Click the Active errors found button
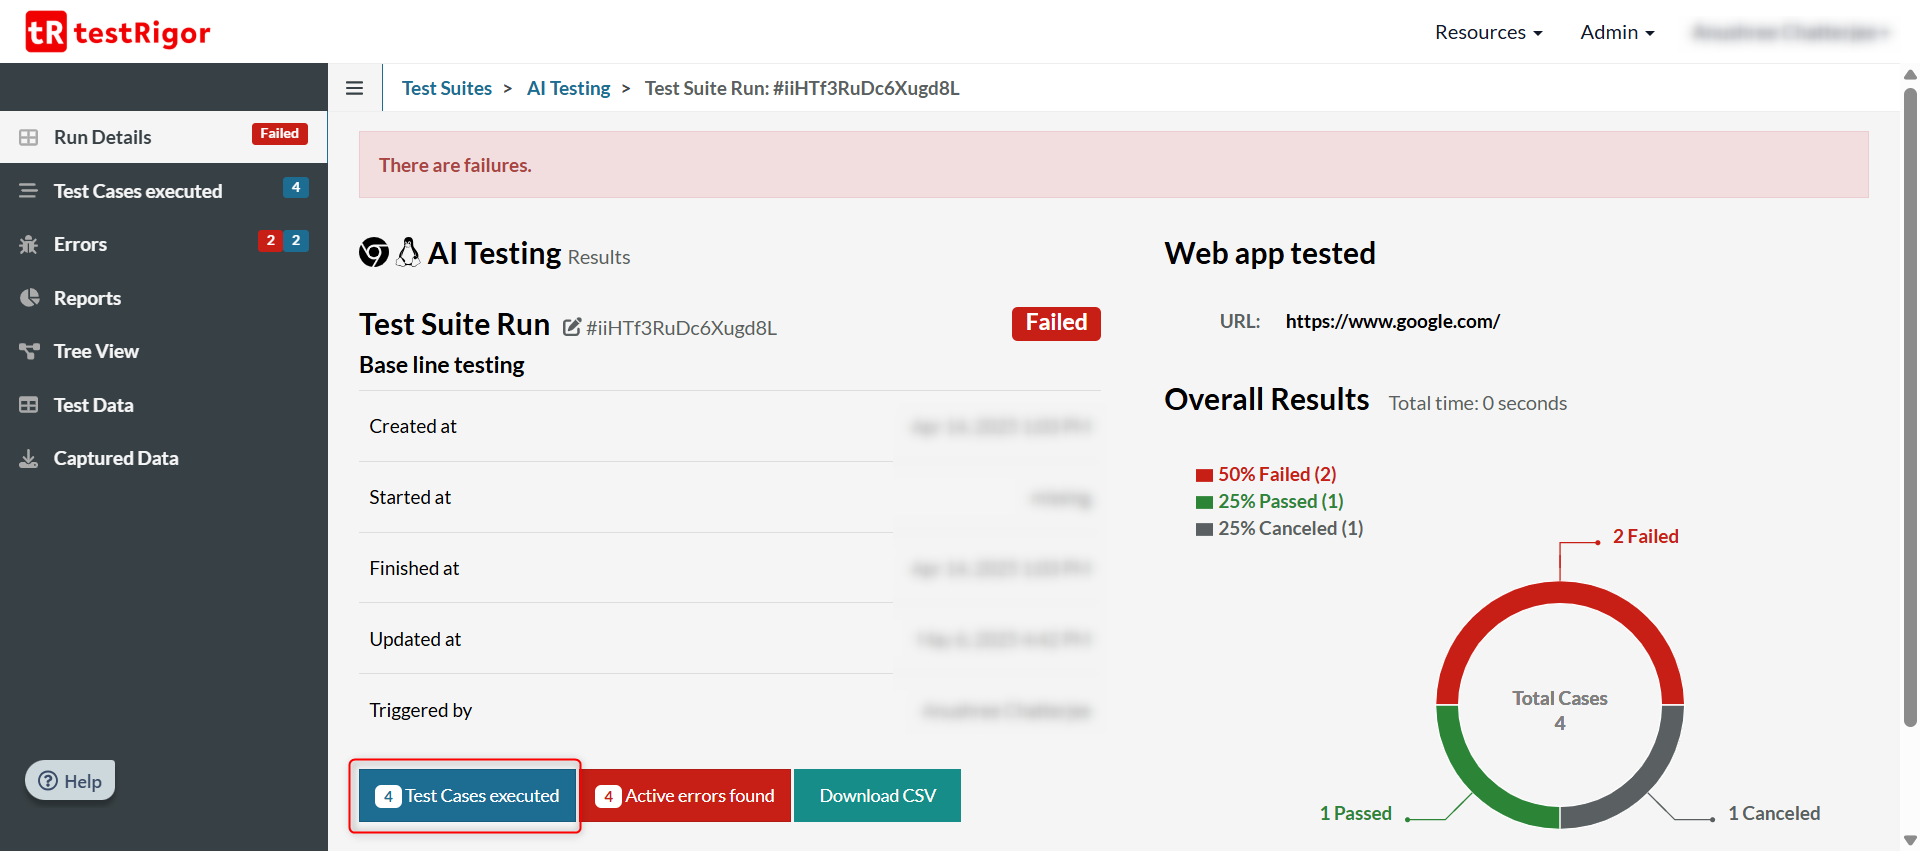 click(686, 796)
